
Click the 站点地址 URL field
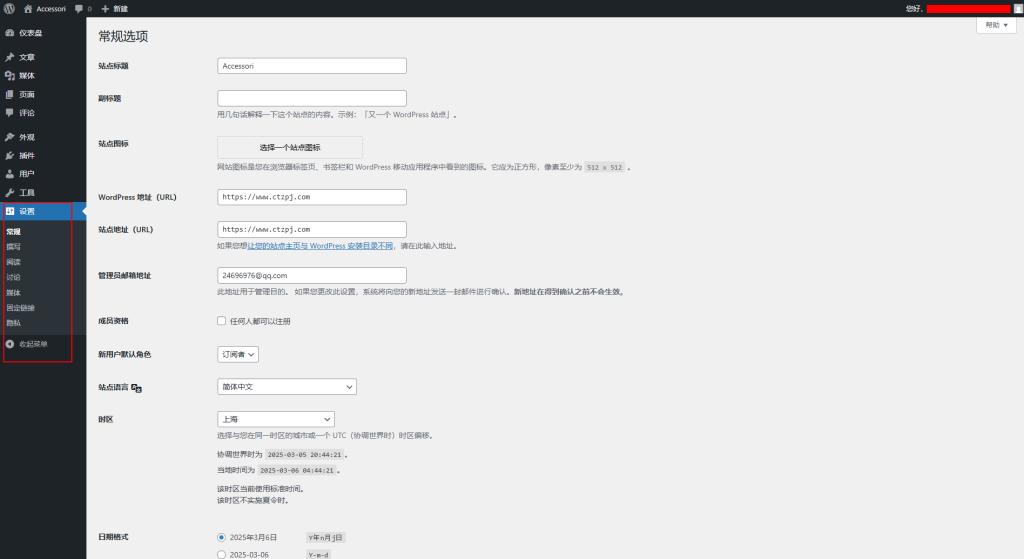[312, 229]
